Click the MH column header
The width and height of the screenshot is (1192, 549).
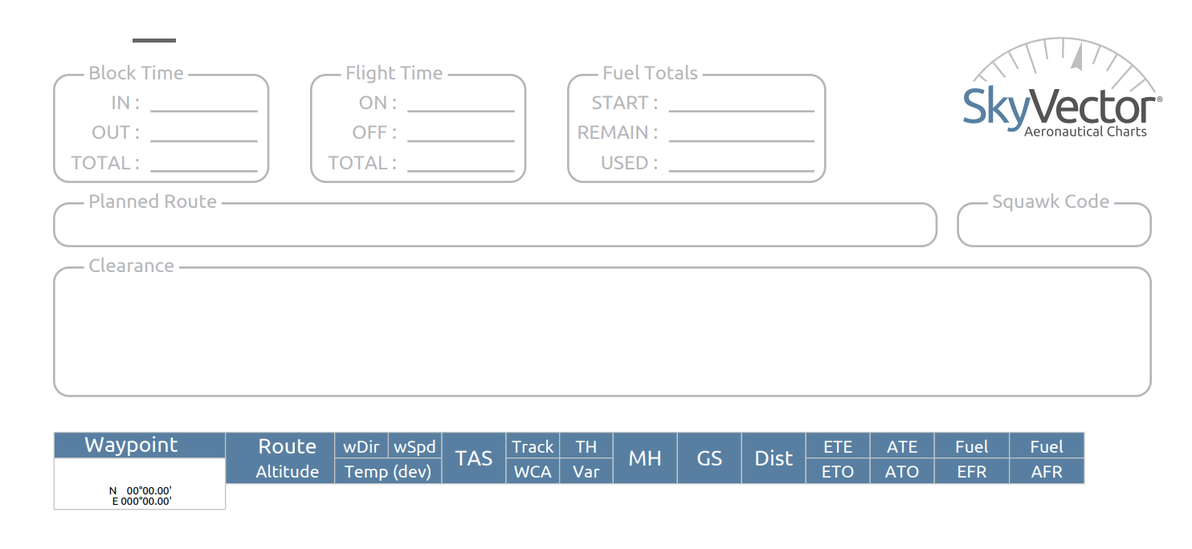pyautogui.click(x=645, y=458)
